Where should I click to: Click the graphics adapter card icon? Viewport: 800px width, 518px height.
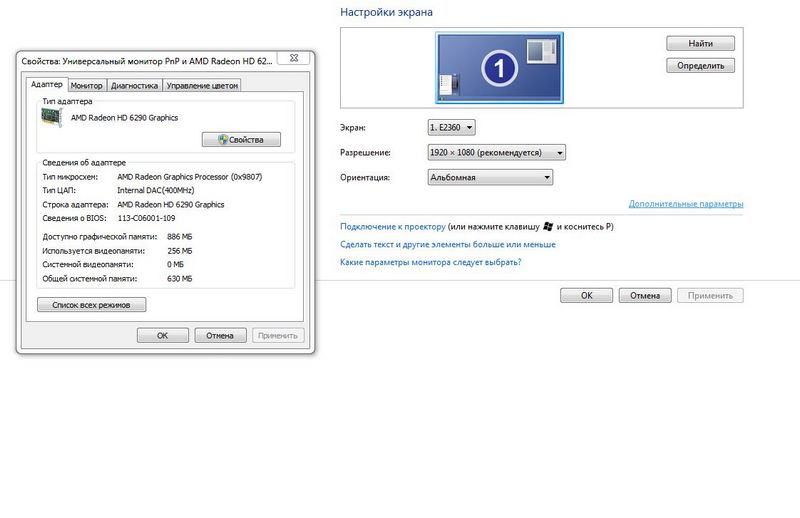(48, 117)
